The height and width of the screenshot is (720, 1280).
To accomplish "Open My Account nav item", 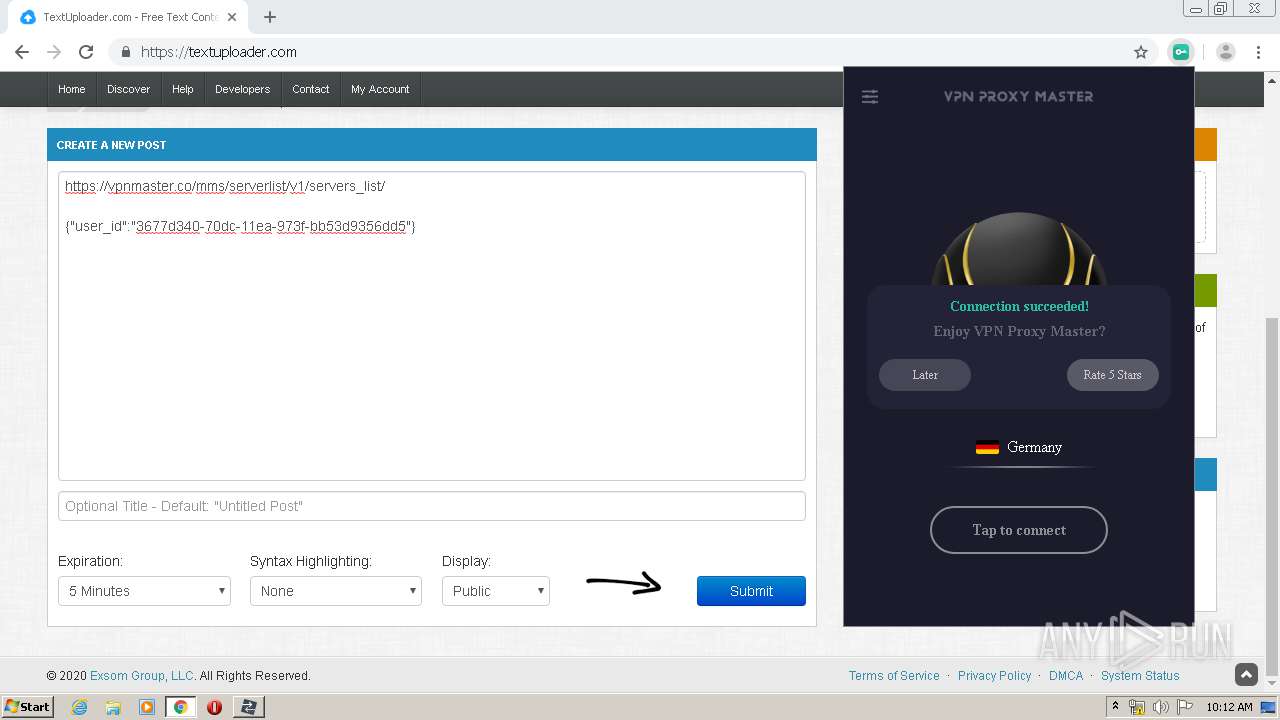I will (380, 89).
